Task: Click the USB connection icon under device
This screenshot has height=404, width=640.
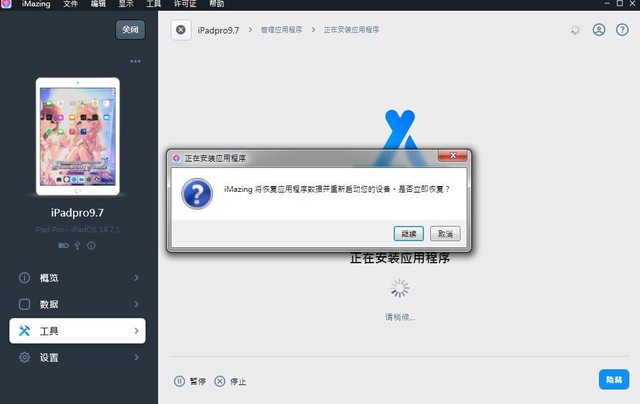Action: pyautogui.click(x=78, y=245)
